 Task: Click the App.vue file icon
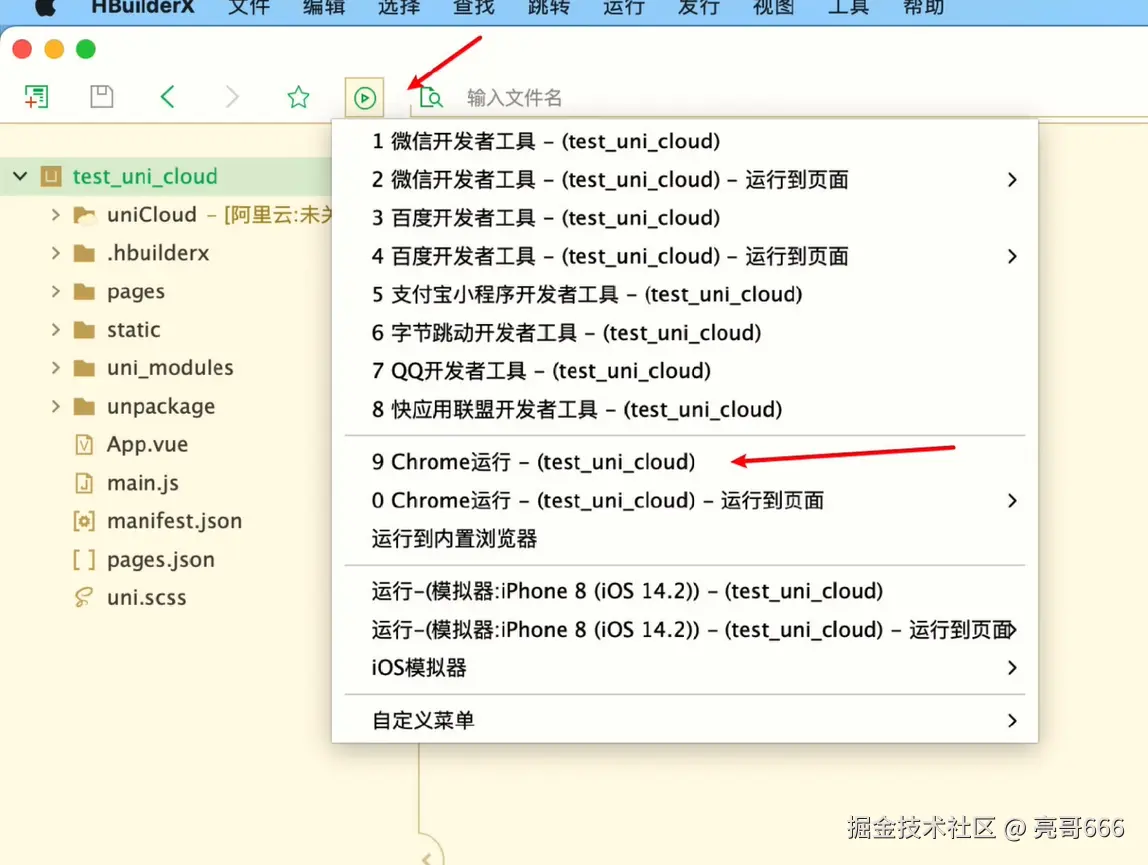click(x=84, y=445)
